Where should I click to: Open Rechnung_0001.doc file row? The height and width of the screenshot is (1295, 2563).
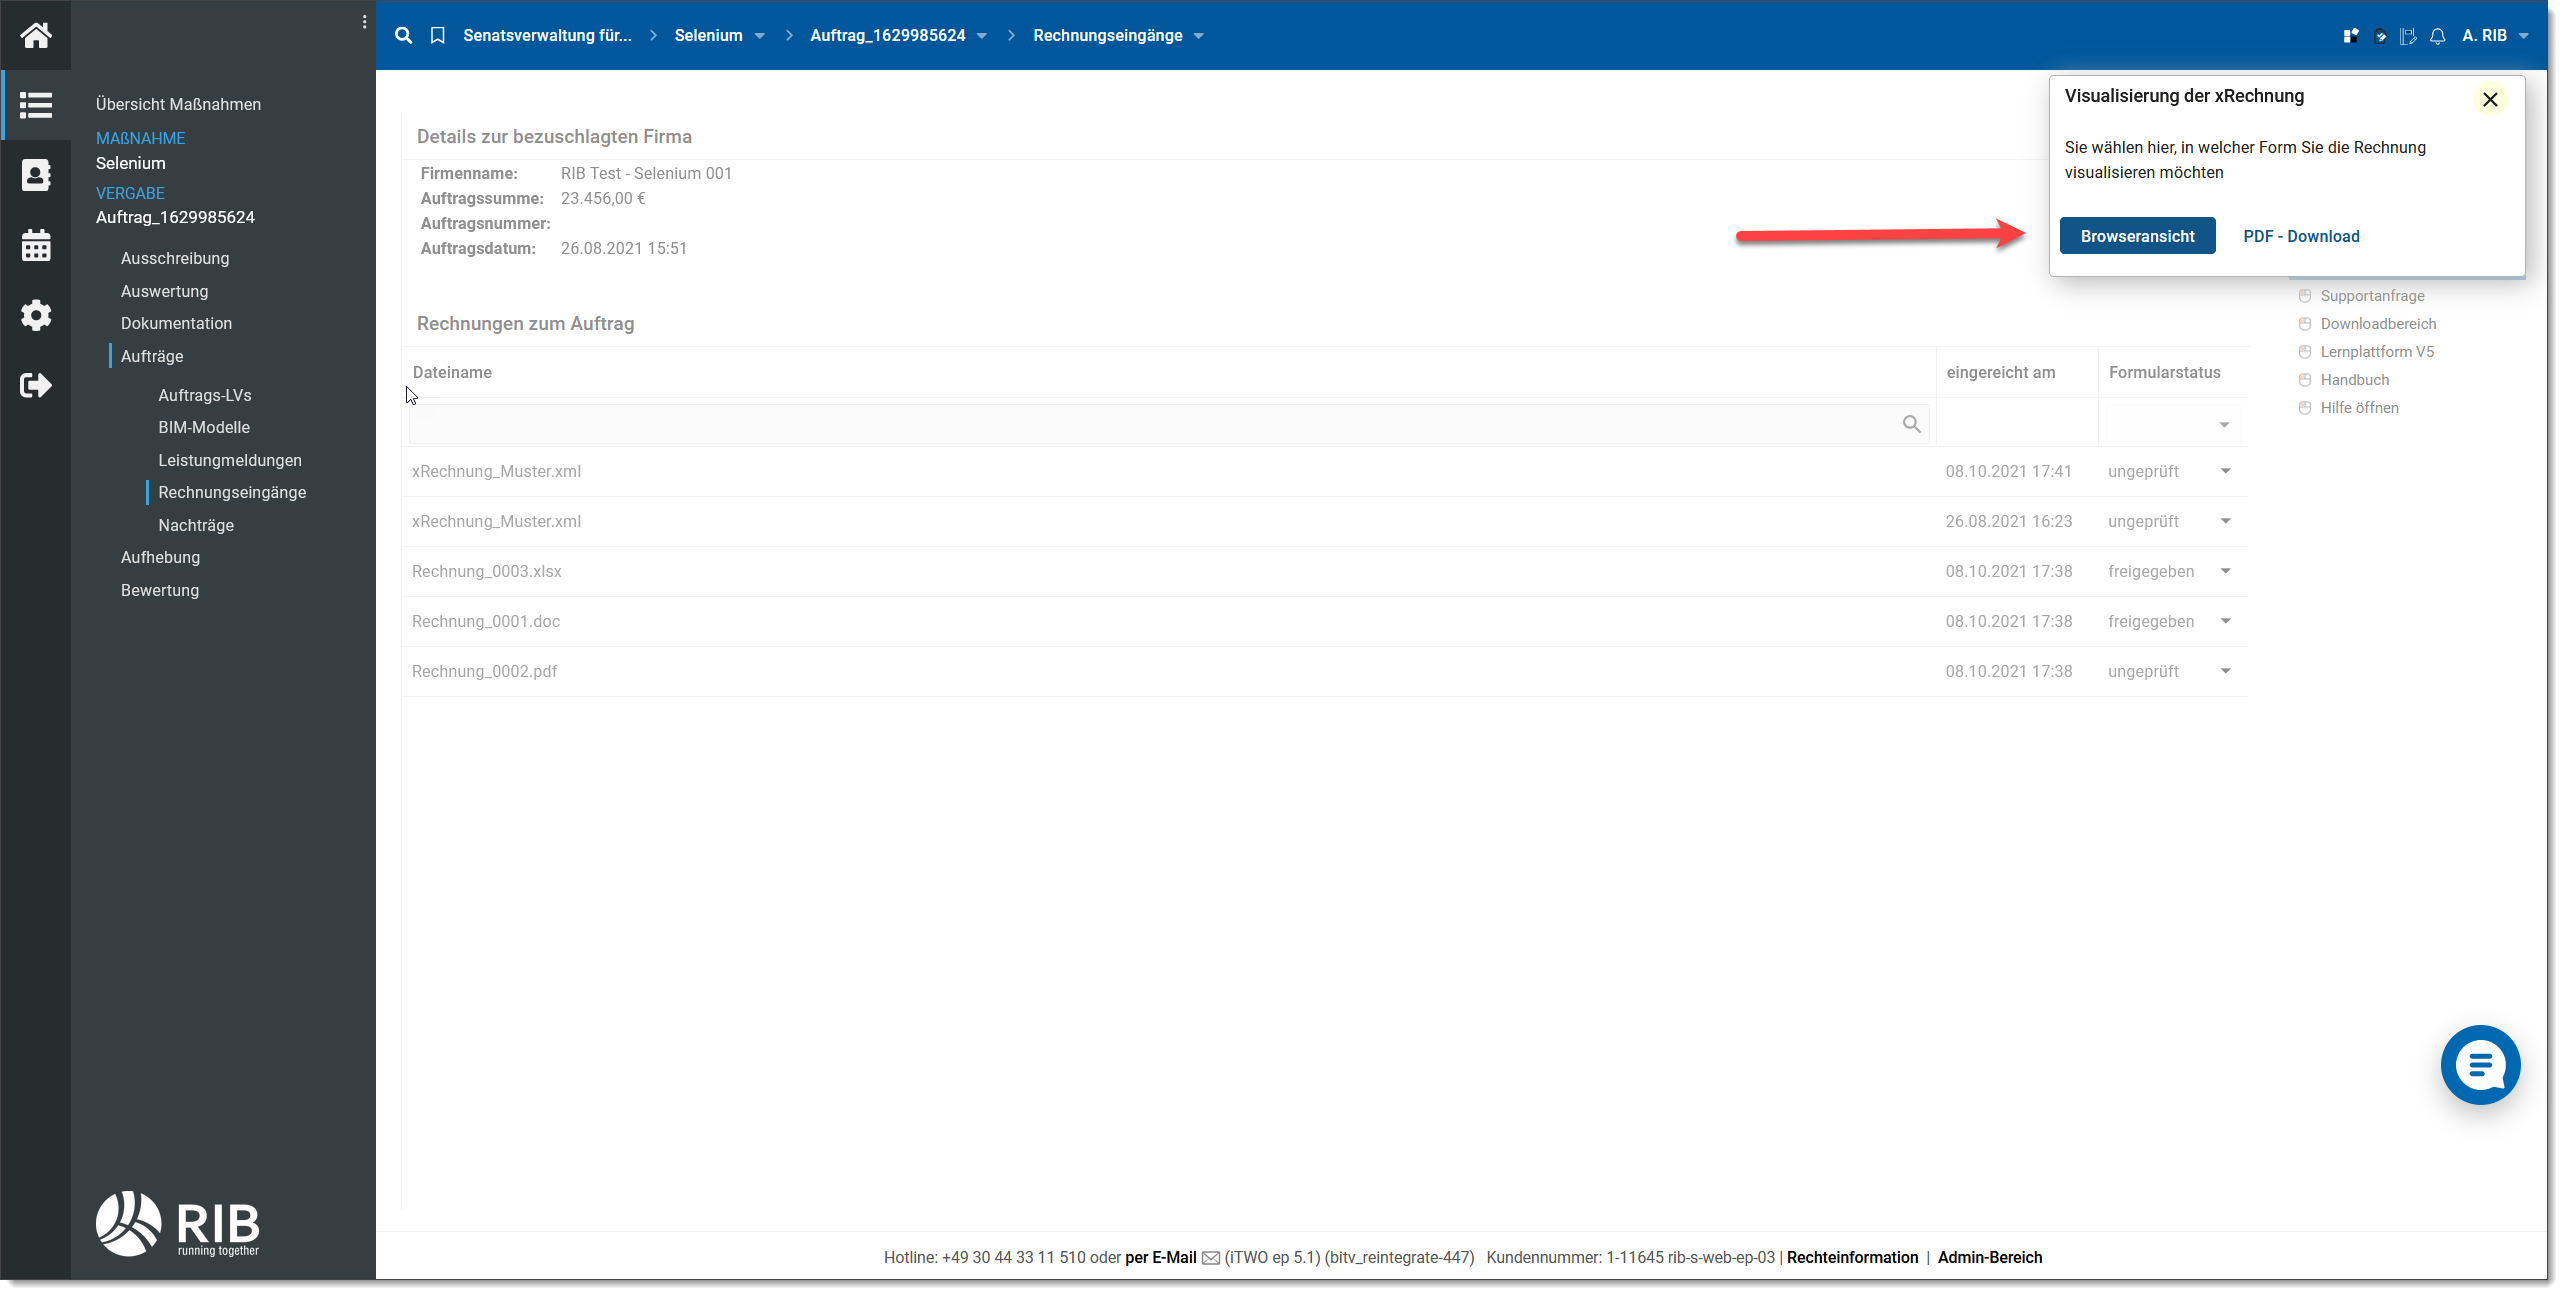point(485,621)
